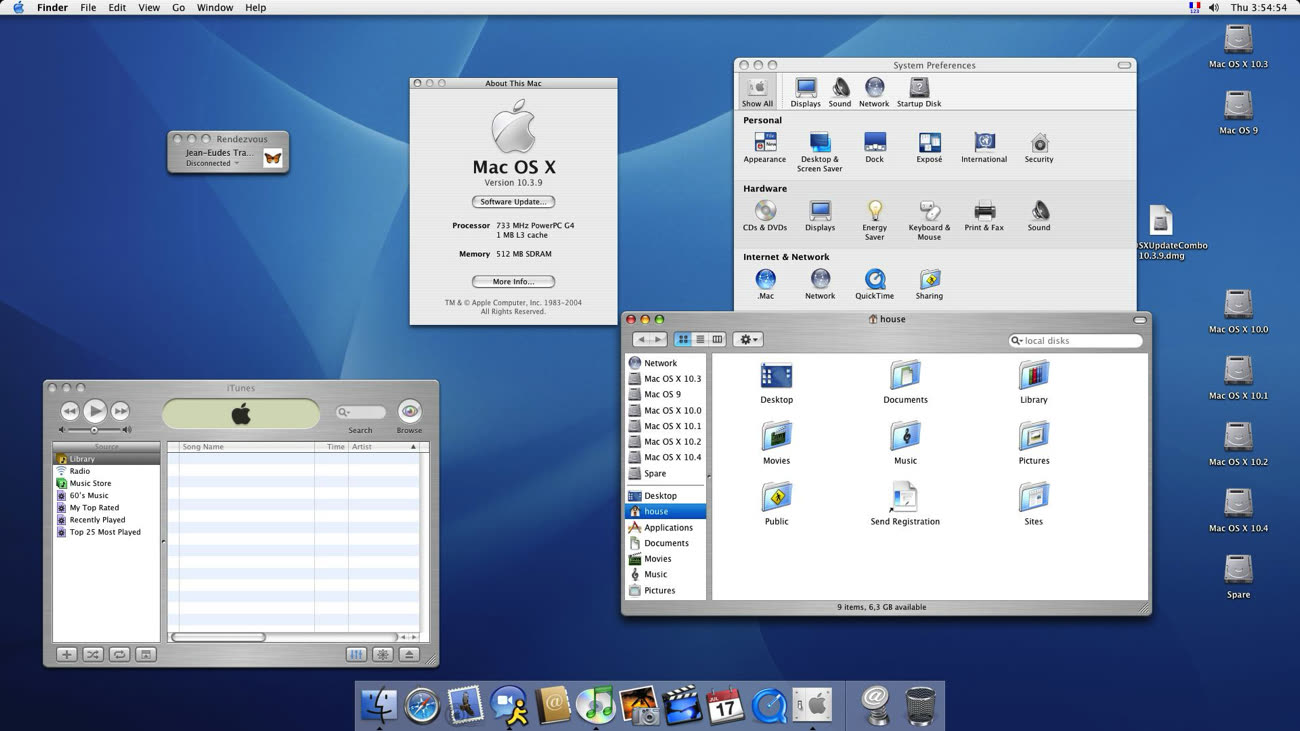This screenshot has height=731, width=1300.
Task: Open the QuickTime preference pane
Action: point(874,280)
